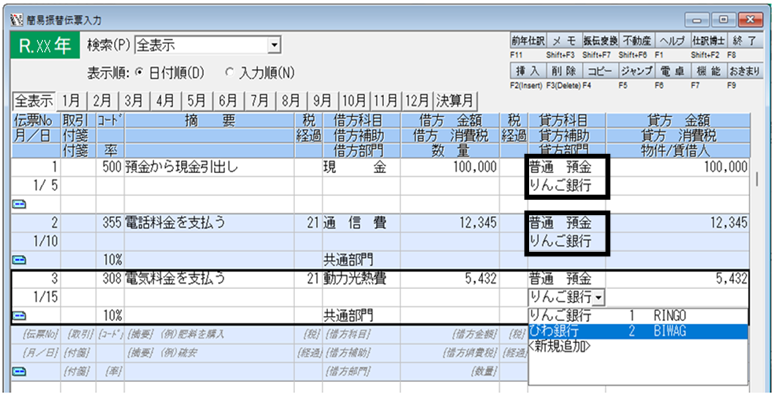The width and height of the screenshot is (773, 393).
Task: Click the ジャンプ button
Action: coord(636,71)
